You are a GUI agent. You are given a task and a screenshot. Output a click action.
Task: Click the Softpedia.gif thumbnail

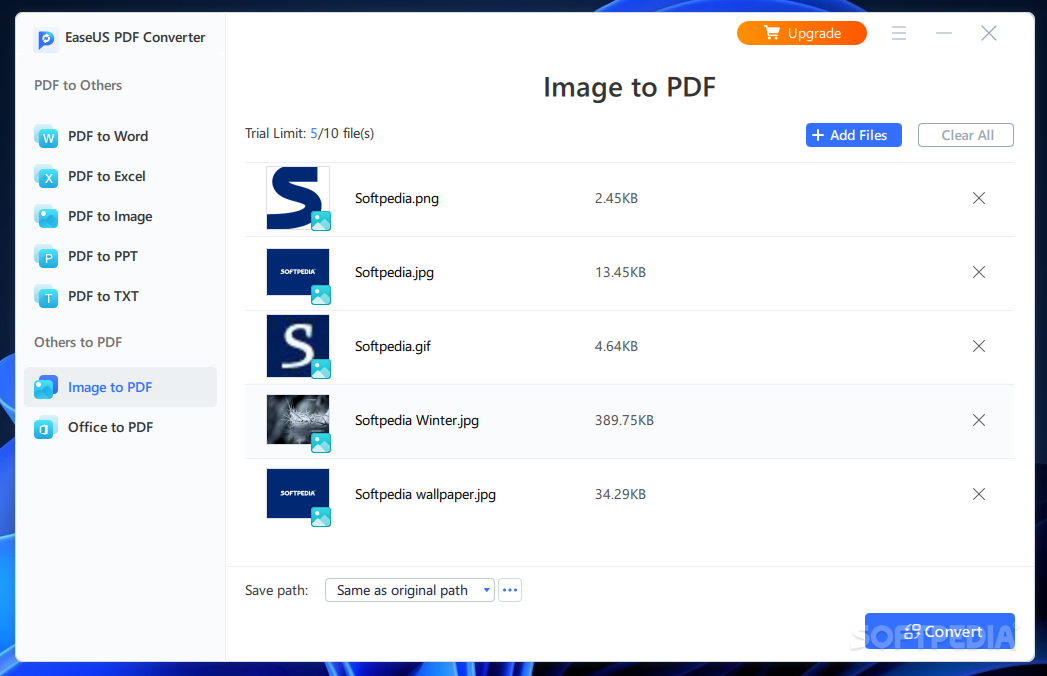298,347
